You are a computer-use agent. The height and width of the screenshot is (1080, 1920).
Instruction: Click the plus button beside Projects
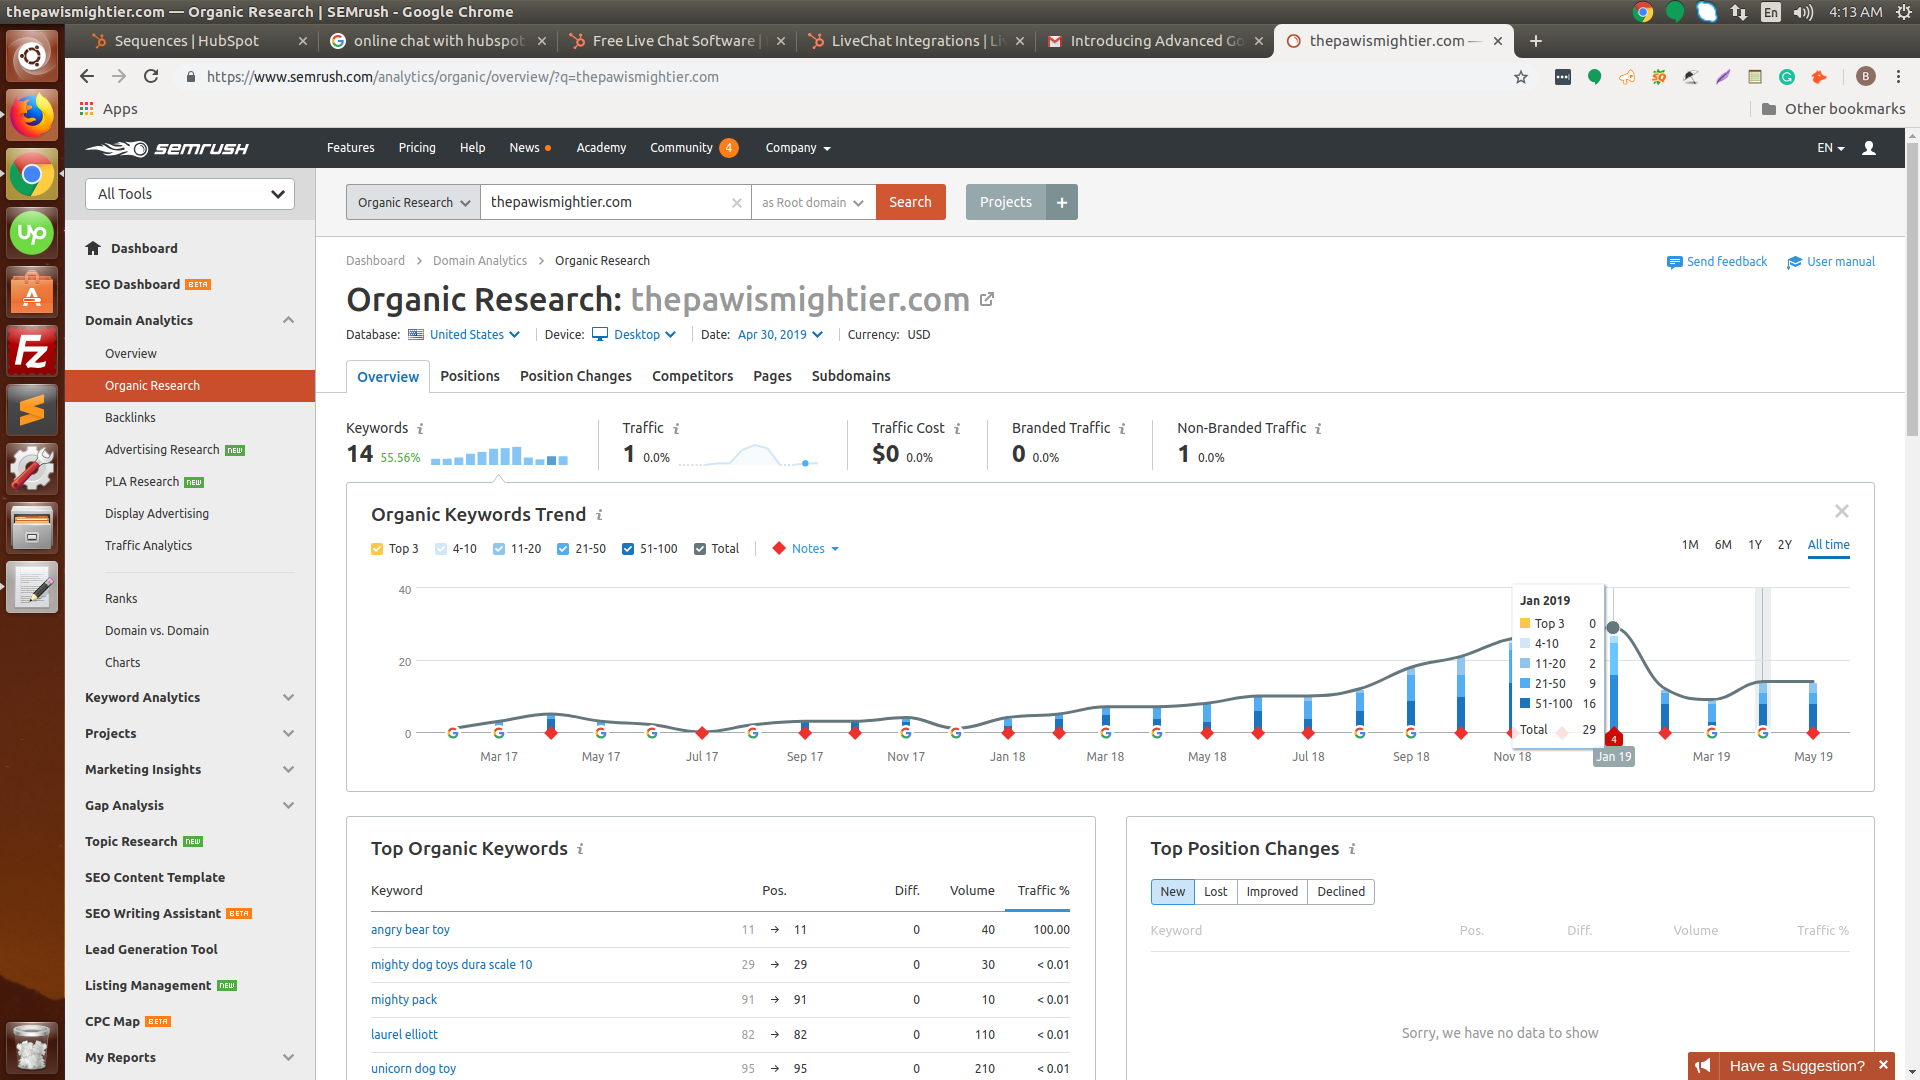pyautogui.click(x=1062, y=202)
